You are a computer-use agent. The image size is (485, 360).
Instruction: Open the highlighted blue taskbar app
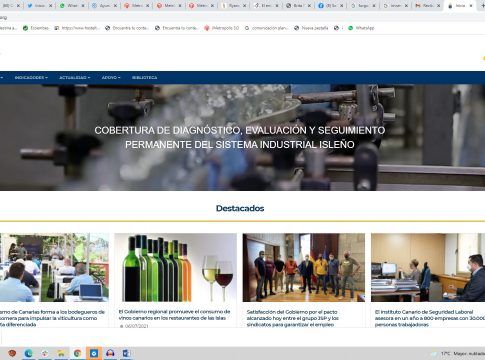(x=94, y=353)
